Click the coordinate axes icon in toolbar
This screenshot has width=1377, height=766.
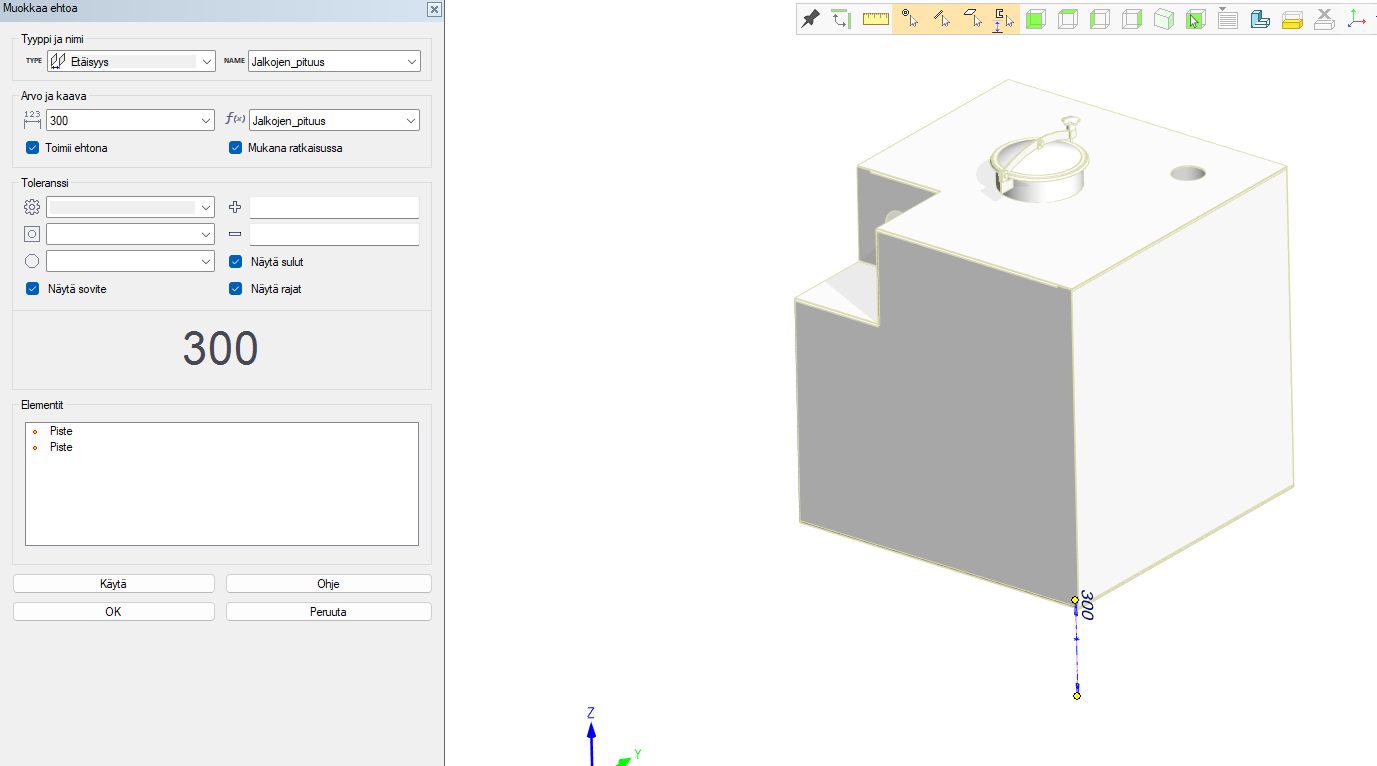pos(1356,19)
